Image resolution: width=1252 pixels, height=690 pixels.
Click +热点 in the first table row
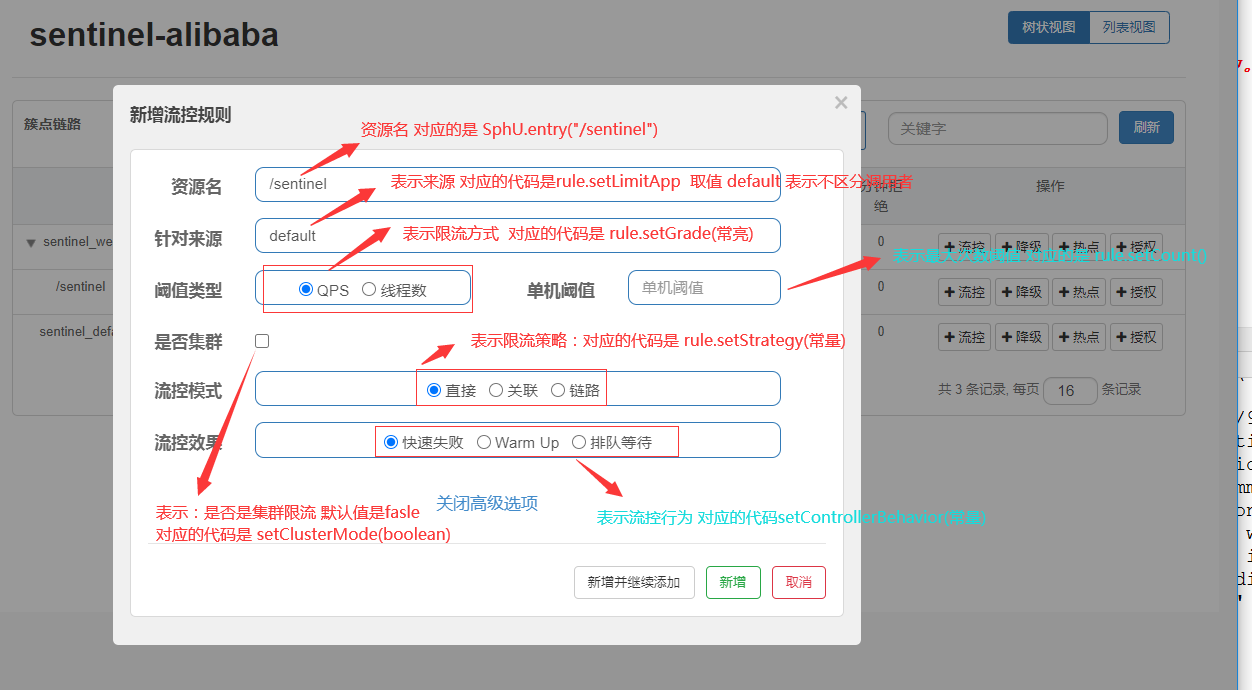coord(1078,247)
